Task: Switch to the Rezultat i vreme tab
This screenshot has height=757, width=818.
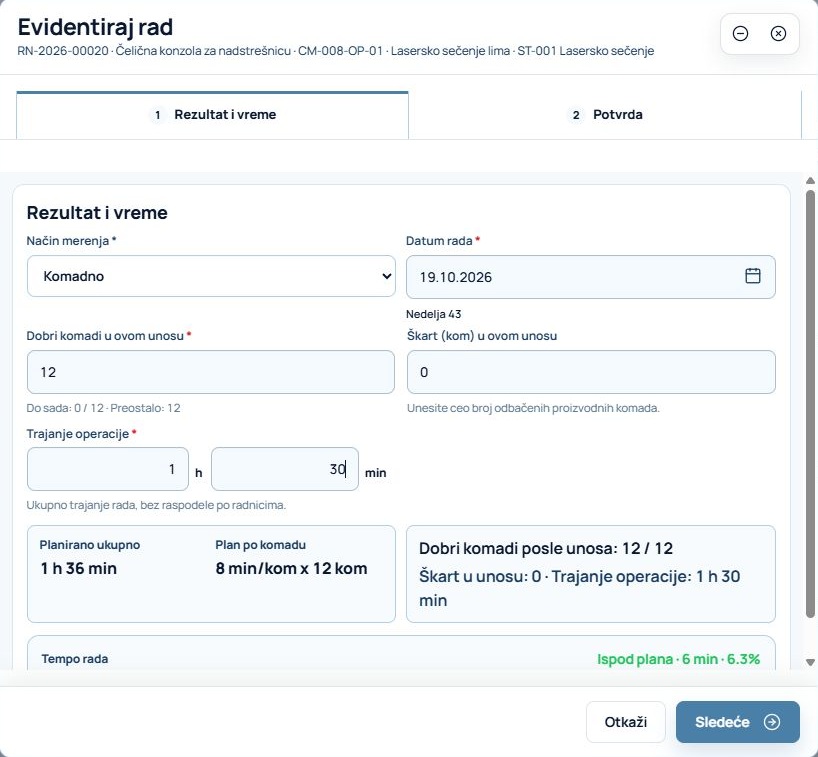Action: point(212,115)
